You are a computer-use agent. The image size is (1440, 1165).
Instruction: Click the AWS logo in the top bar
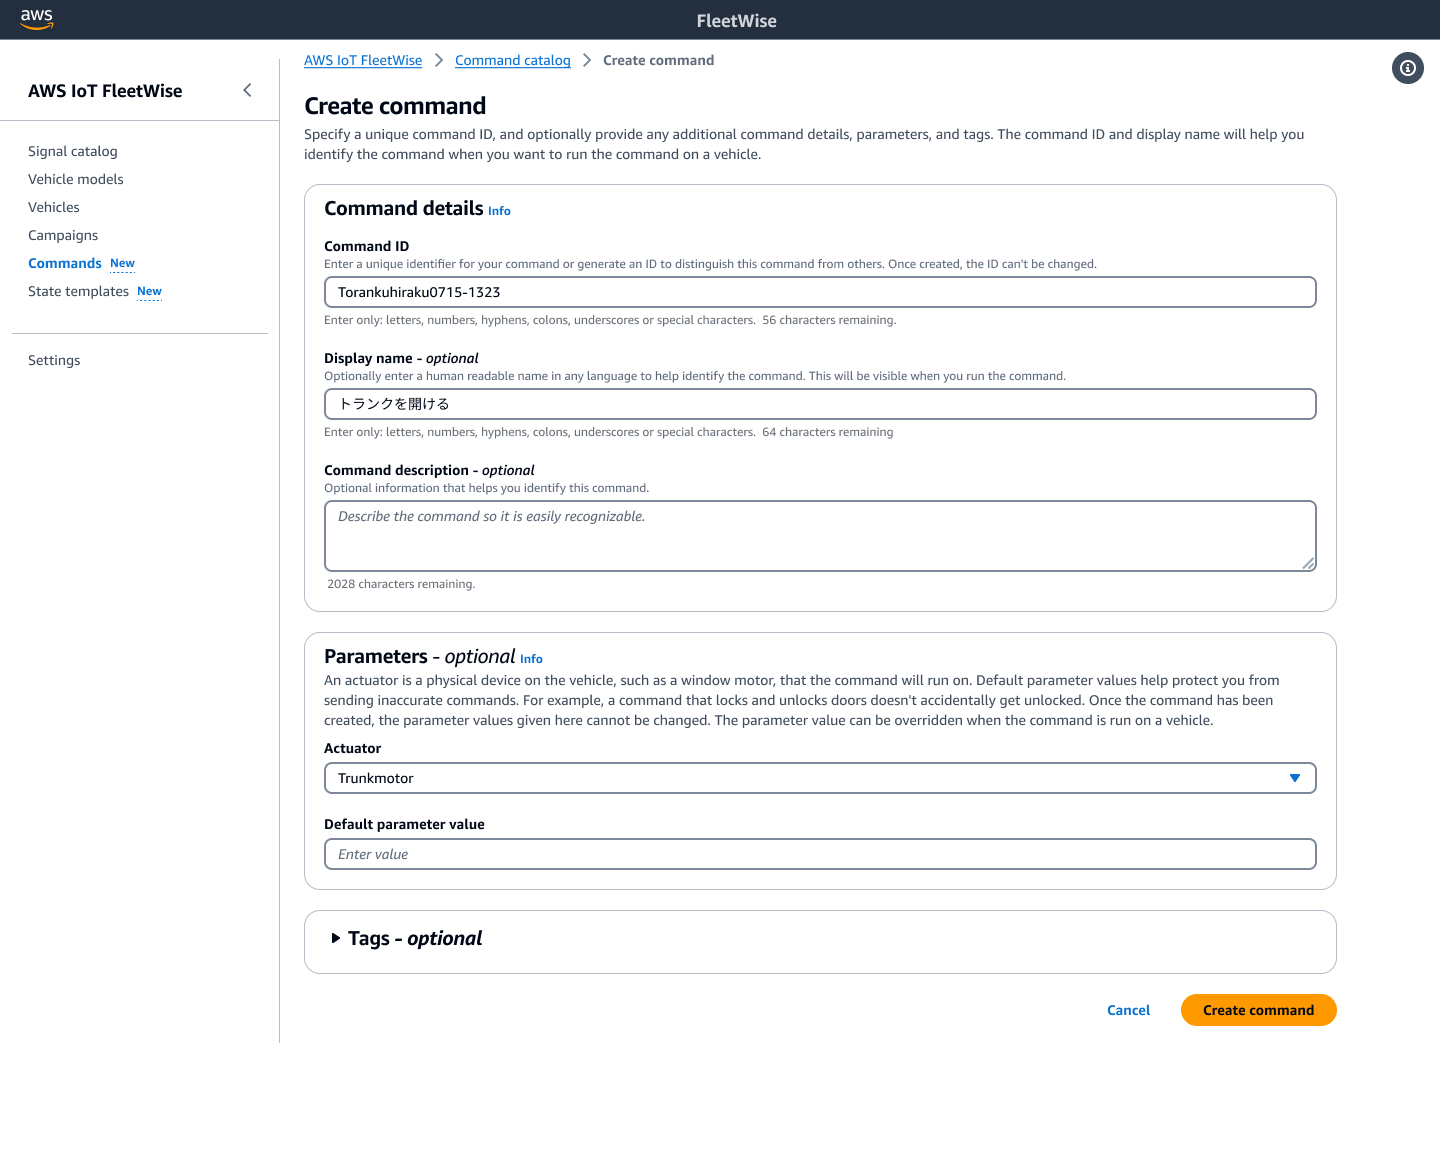(x=36, y=19)
